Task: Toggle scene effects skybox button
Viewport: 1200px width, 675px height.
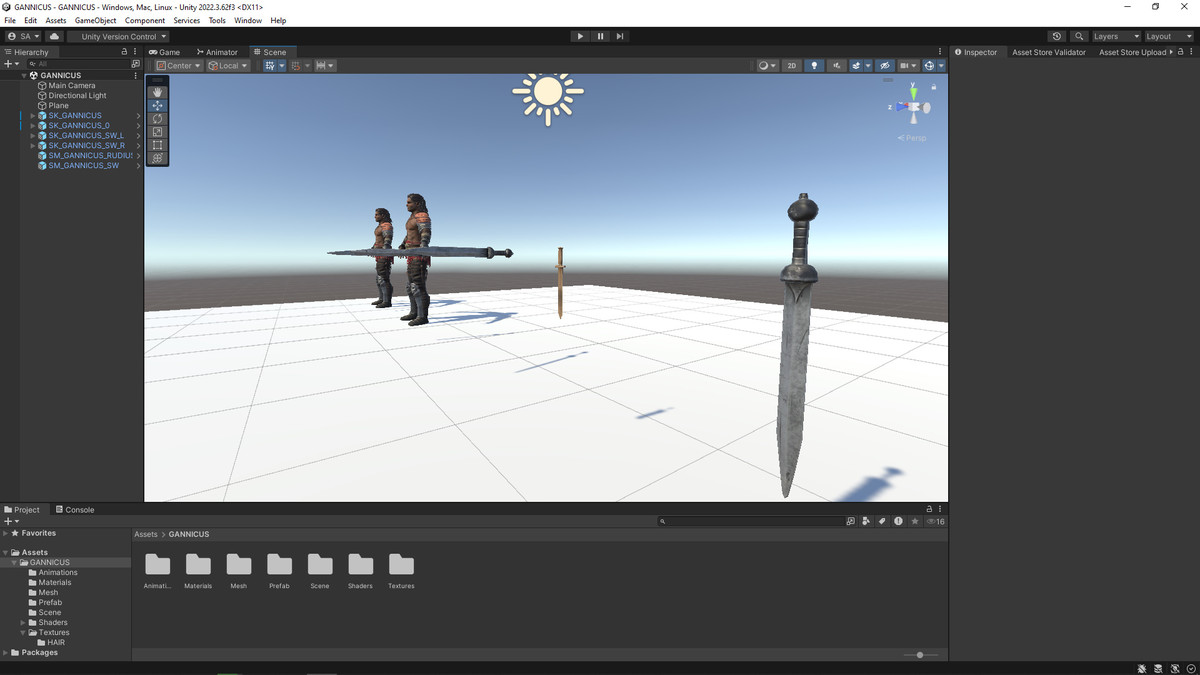Action: coord(857,65)
